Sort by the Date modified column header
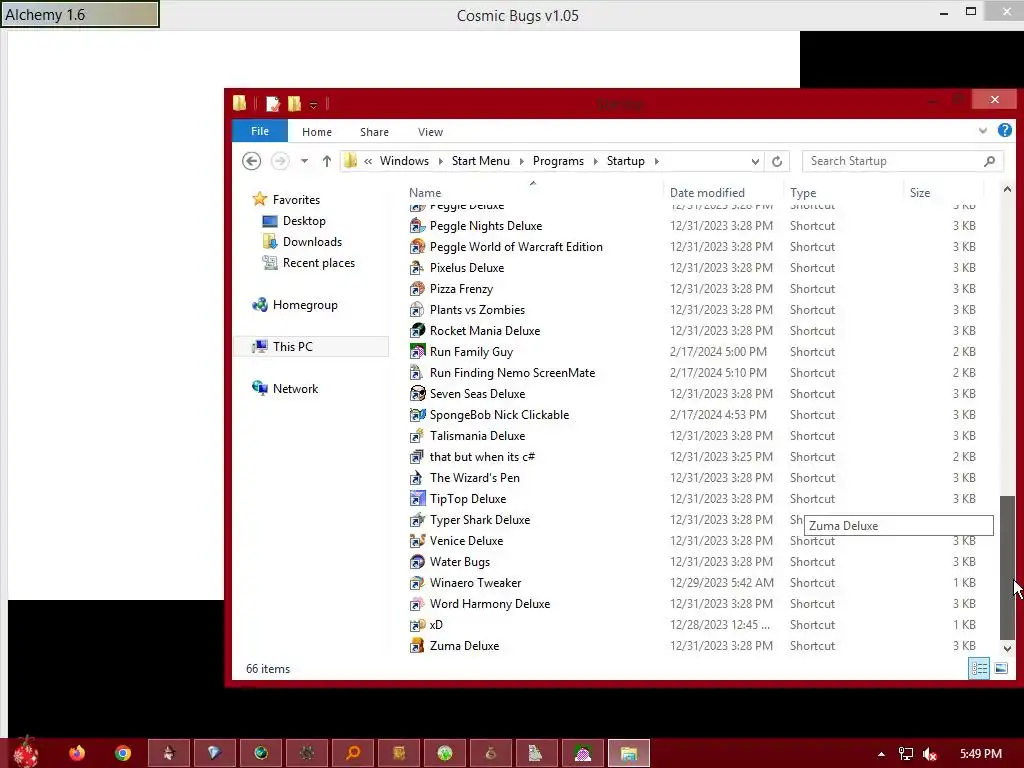This screenshot has height=768, width=1024. pos(707,193)
